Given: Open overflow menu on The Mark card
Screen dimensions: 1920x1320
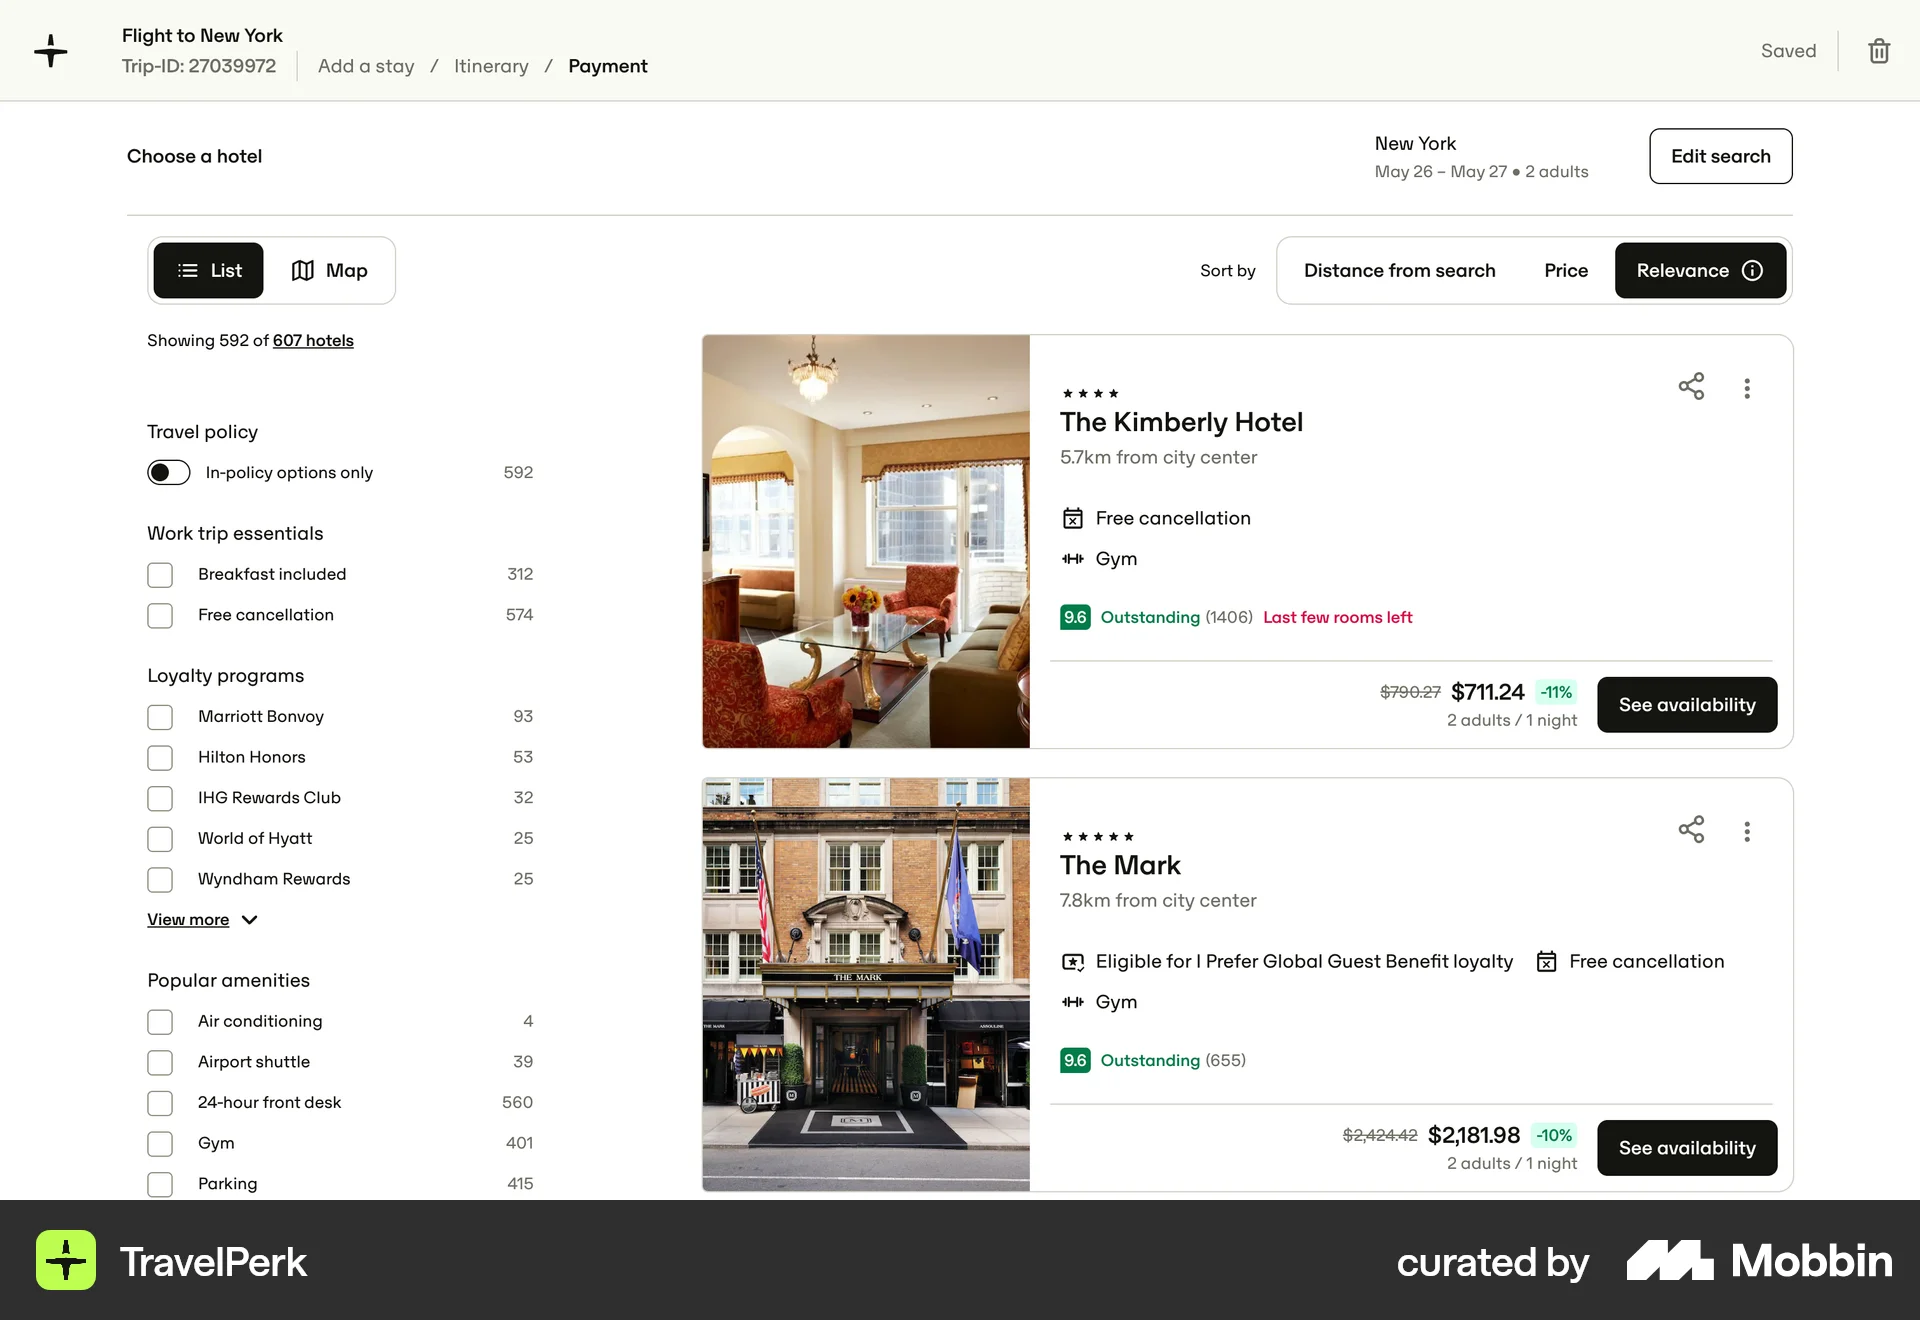Looking at the screenshot, I should 1747,831.
